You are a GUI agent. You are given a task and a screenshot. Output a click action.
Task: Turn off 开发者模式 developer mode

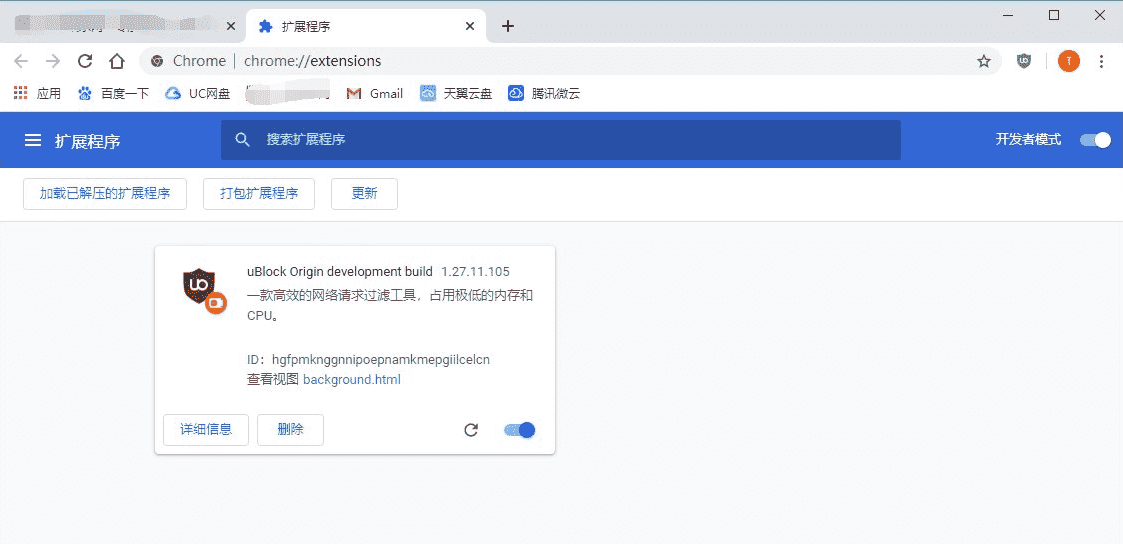1095,140
